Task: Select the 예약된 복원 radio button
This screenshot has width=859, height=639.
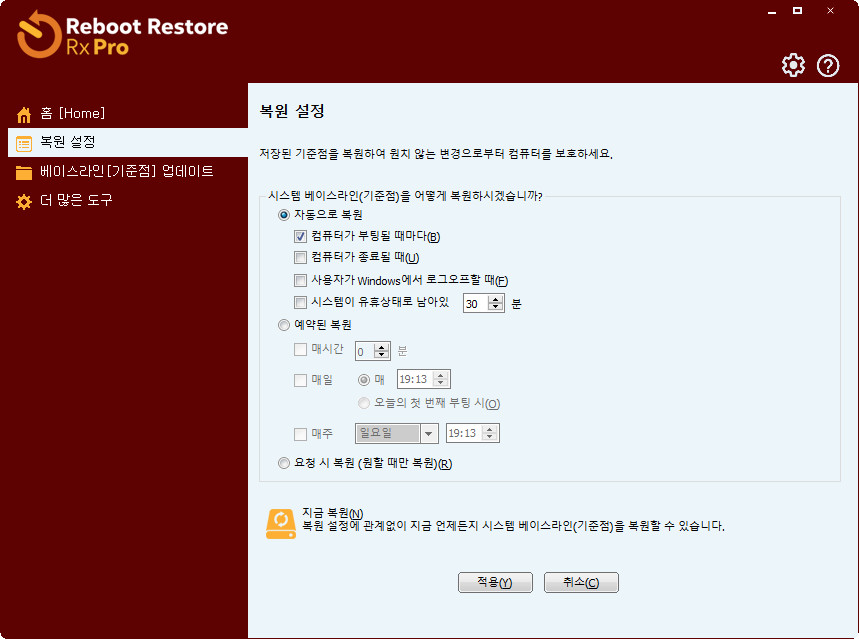Action: (x=284, y=325)
